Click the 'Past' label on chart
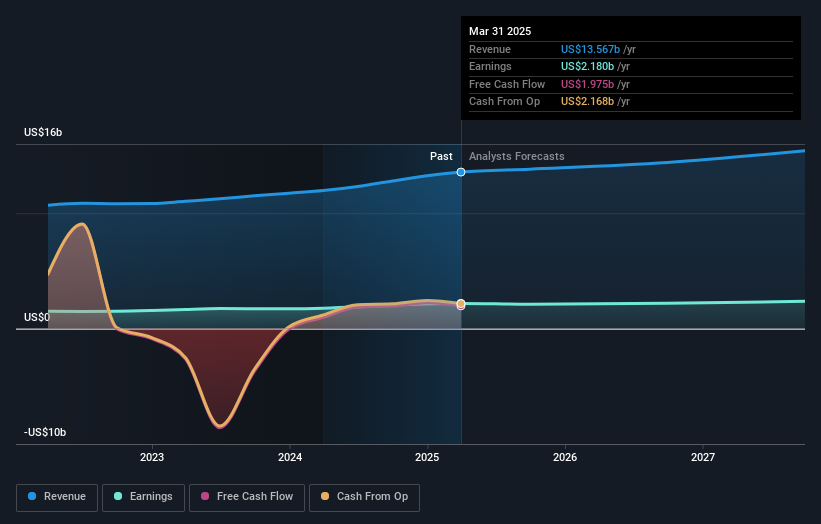 point(441,156)
